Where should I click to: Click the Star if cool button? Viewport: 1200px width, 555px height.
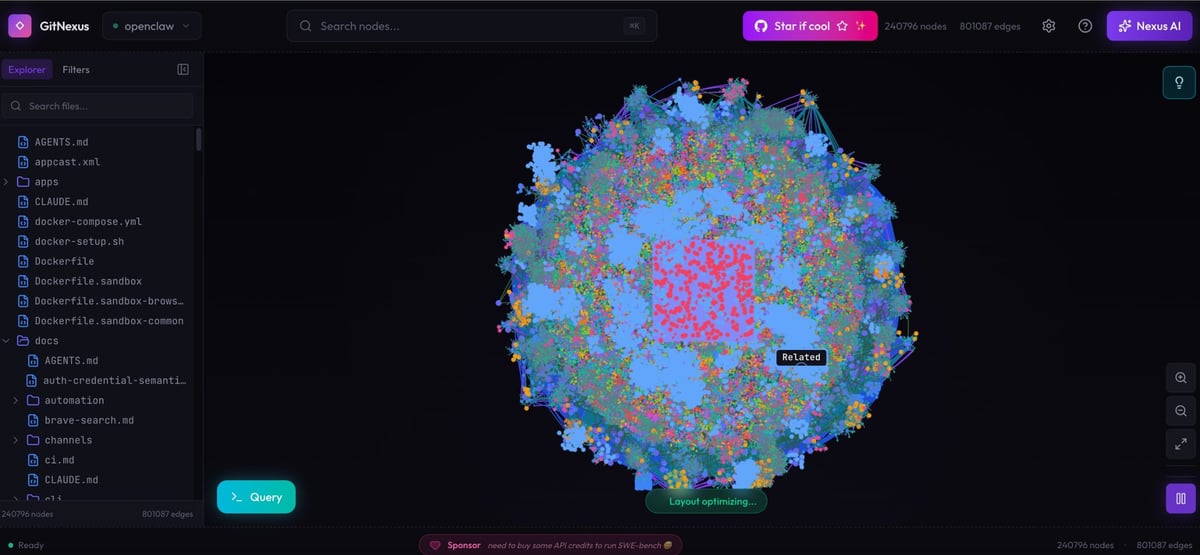809,26
